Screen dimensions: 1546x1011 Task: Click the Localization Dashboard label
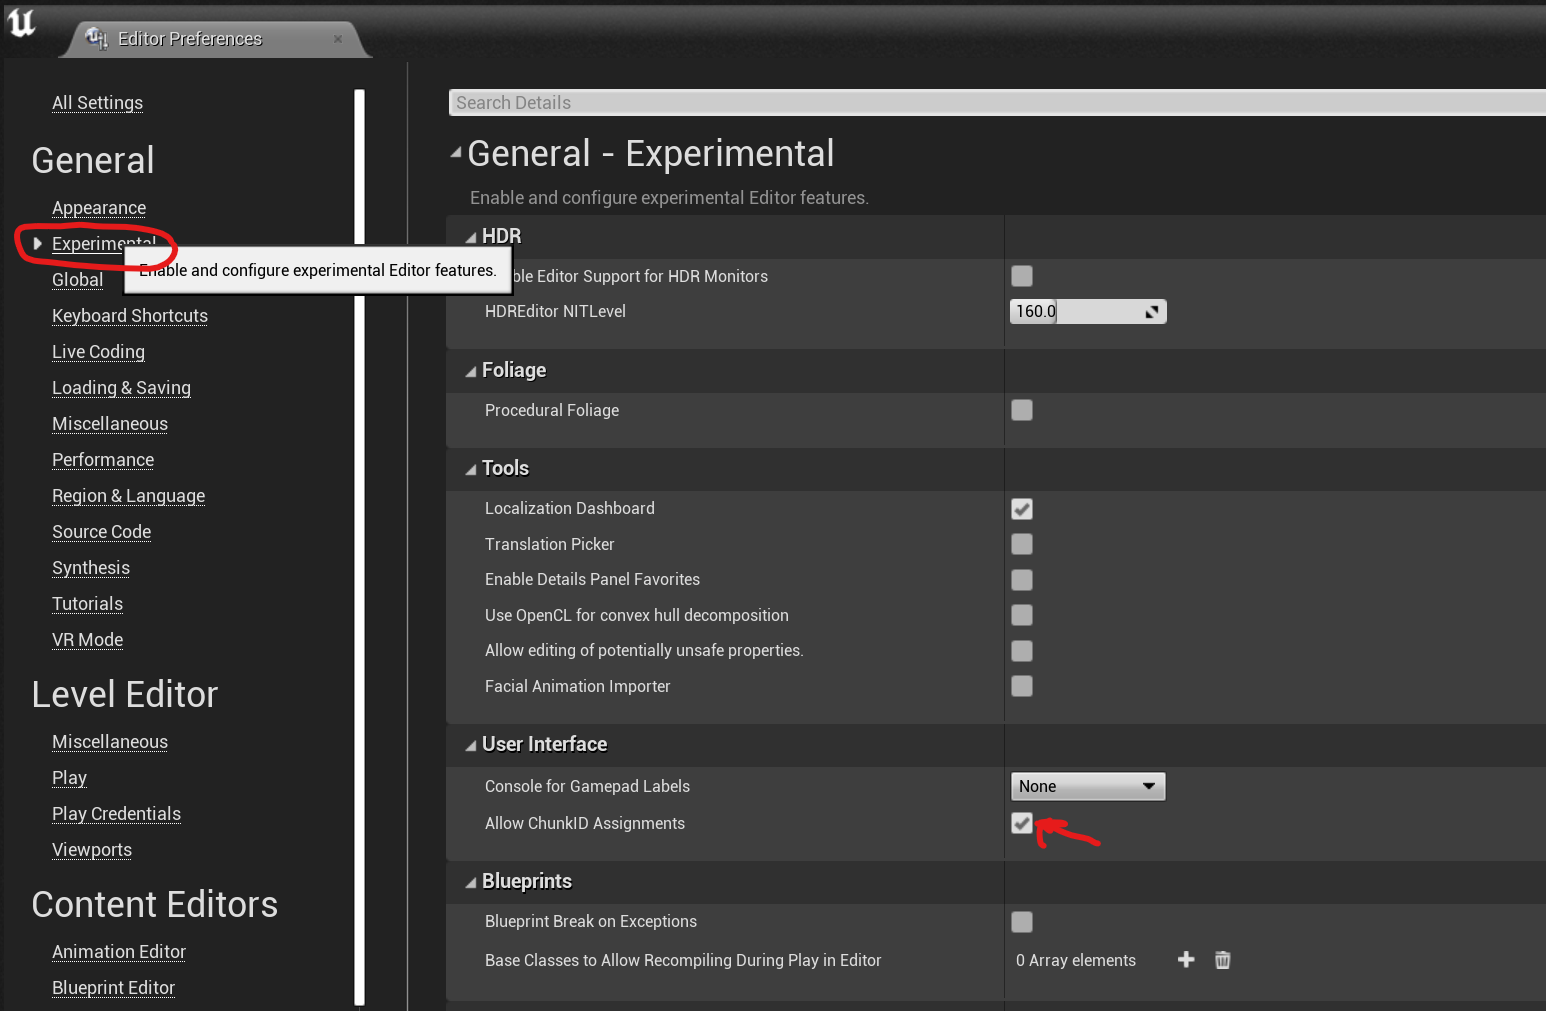(x=570, y=509)
